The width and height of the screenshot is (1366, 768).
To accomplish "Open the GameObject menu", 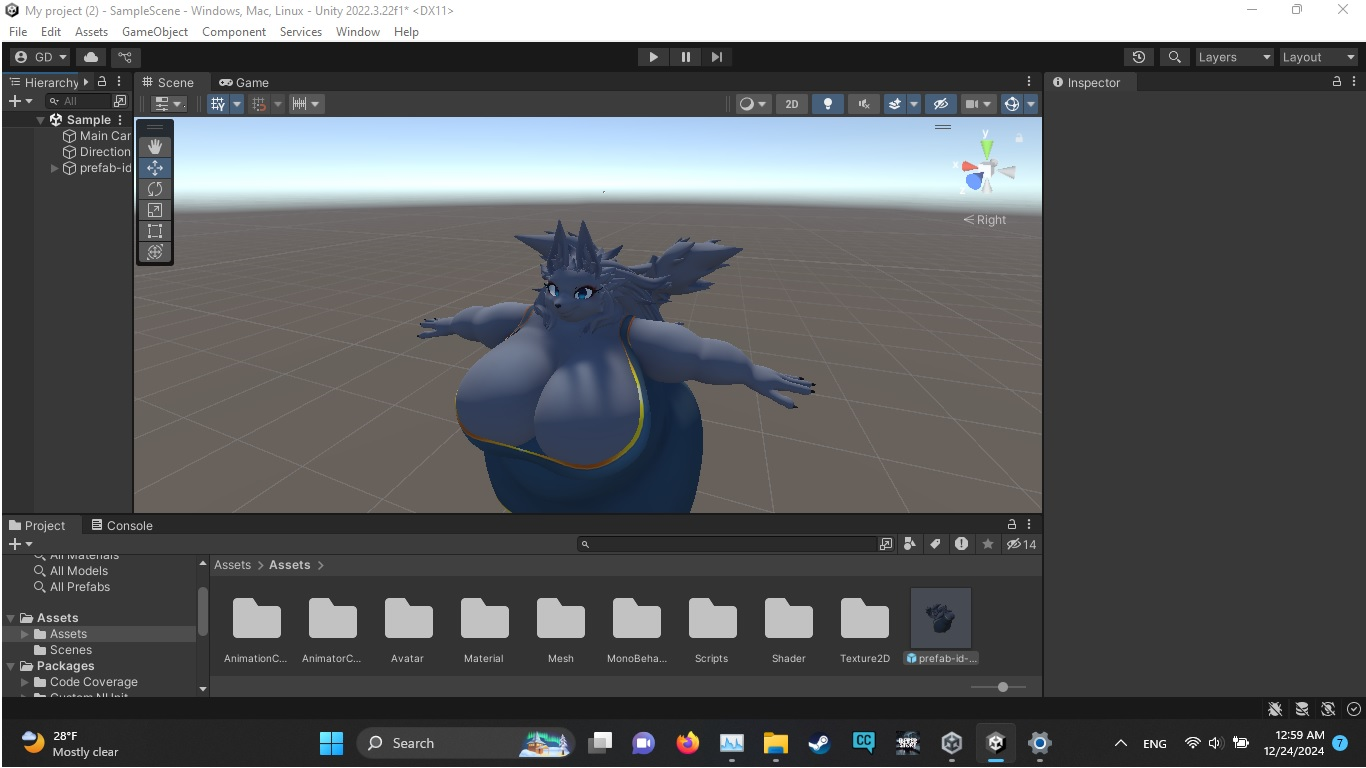I will click(x=155, y=32).
